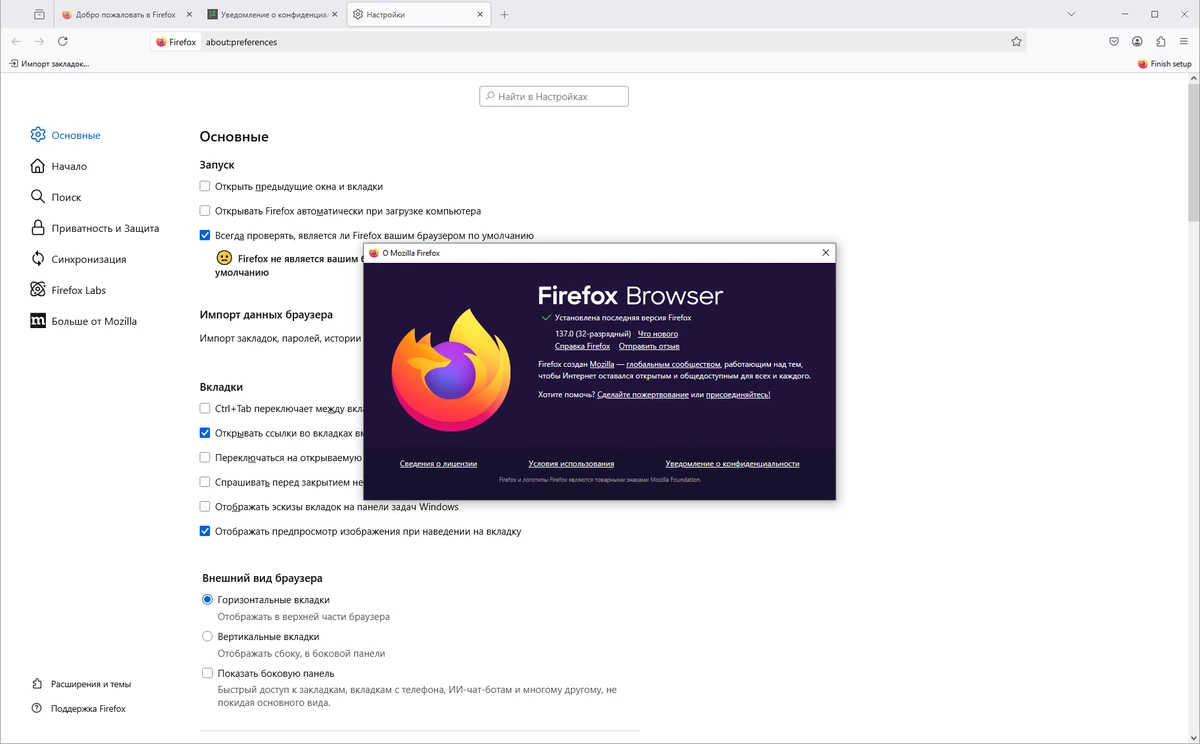The image size is (1200, 744).
Task: Open 'Firefox Labs' settings category
Action: point(68,290)
